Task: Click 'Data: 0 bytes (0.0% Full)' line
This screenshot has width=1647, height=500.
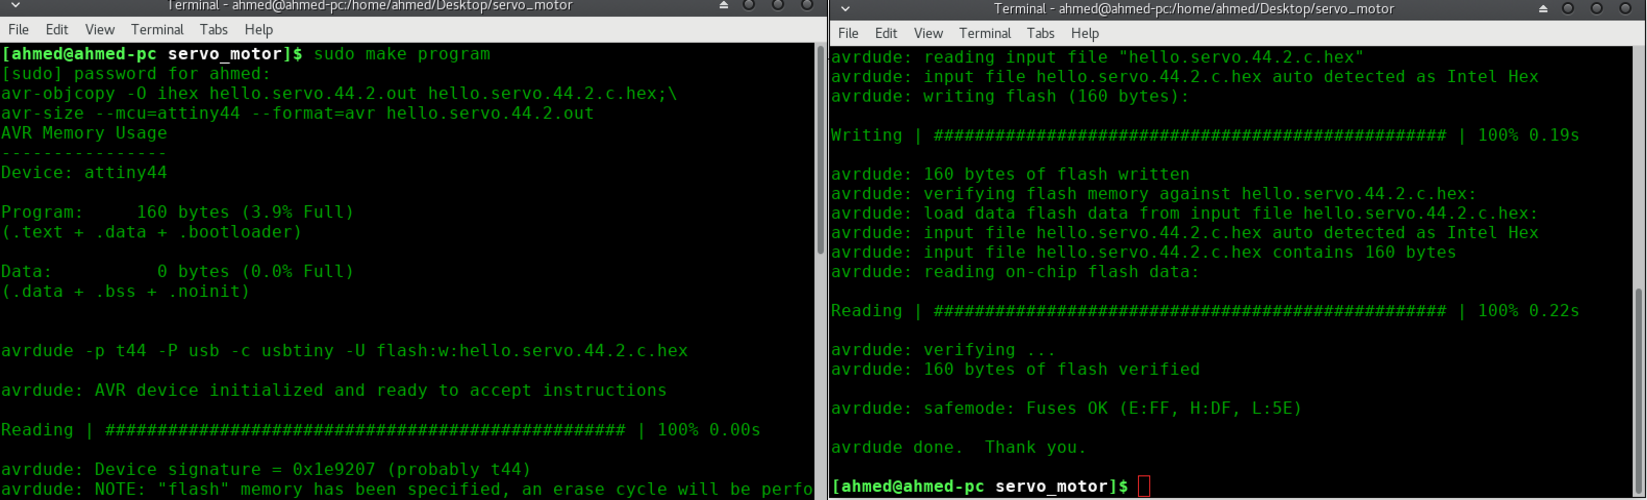Action: [x=178, y=272]
